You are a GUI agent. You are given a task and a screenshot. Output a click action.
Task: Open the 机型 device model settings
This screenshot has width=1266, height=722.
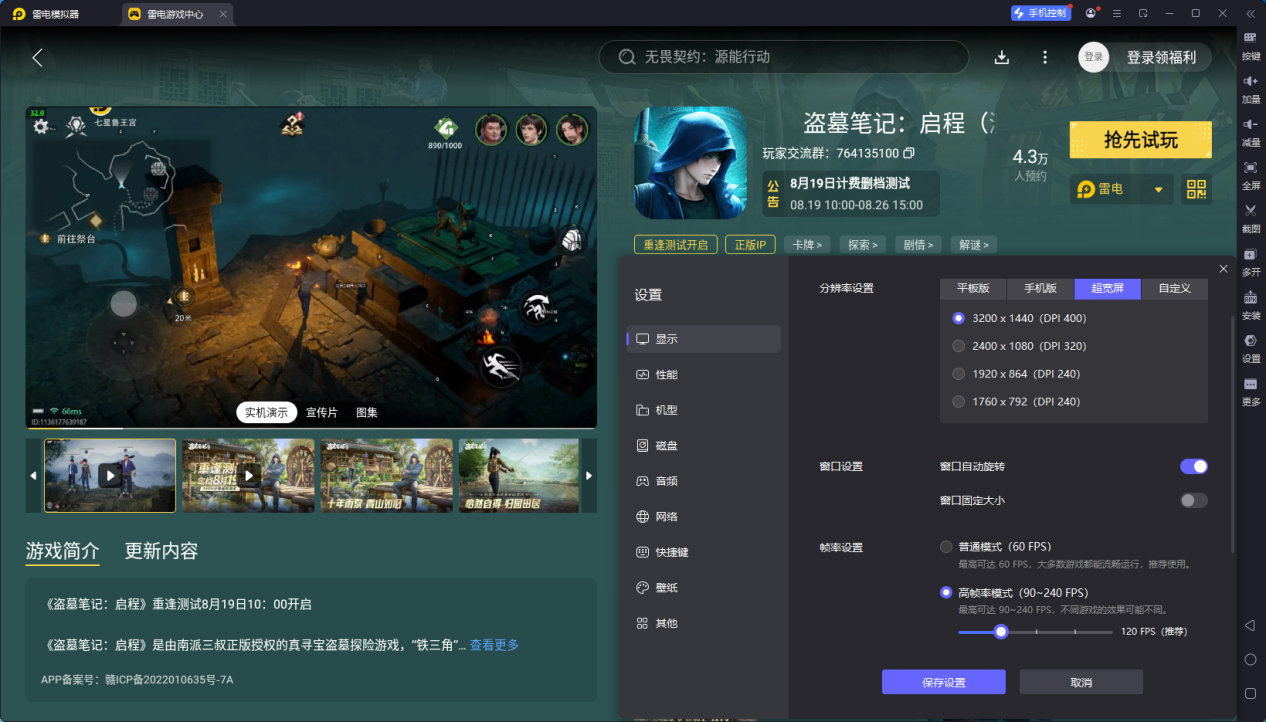tap(704, 410)
